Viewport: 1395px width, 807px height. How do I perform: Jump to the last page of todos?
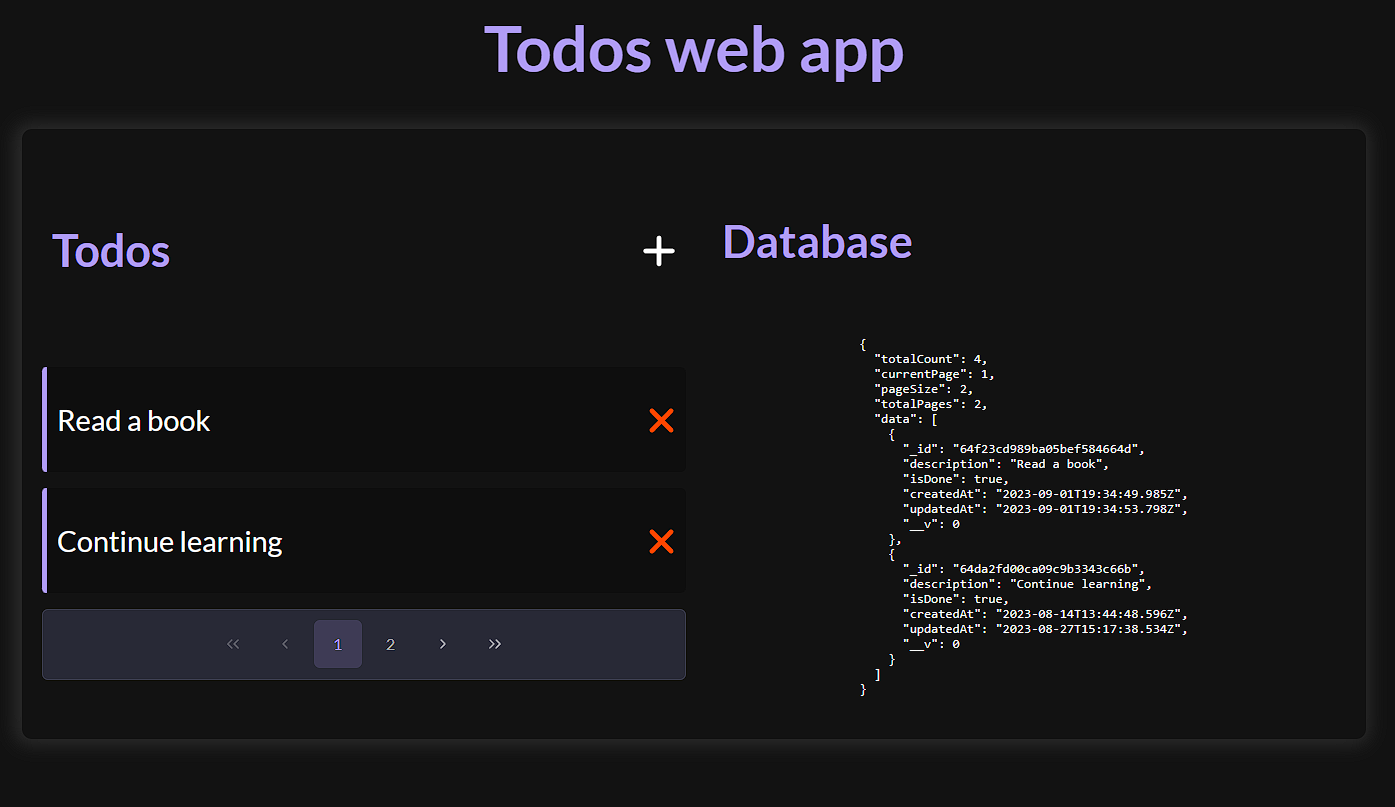[495, 644]
